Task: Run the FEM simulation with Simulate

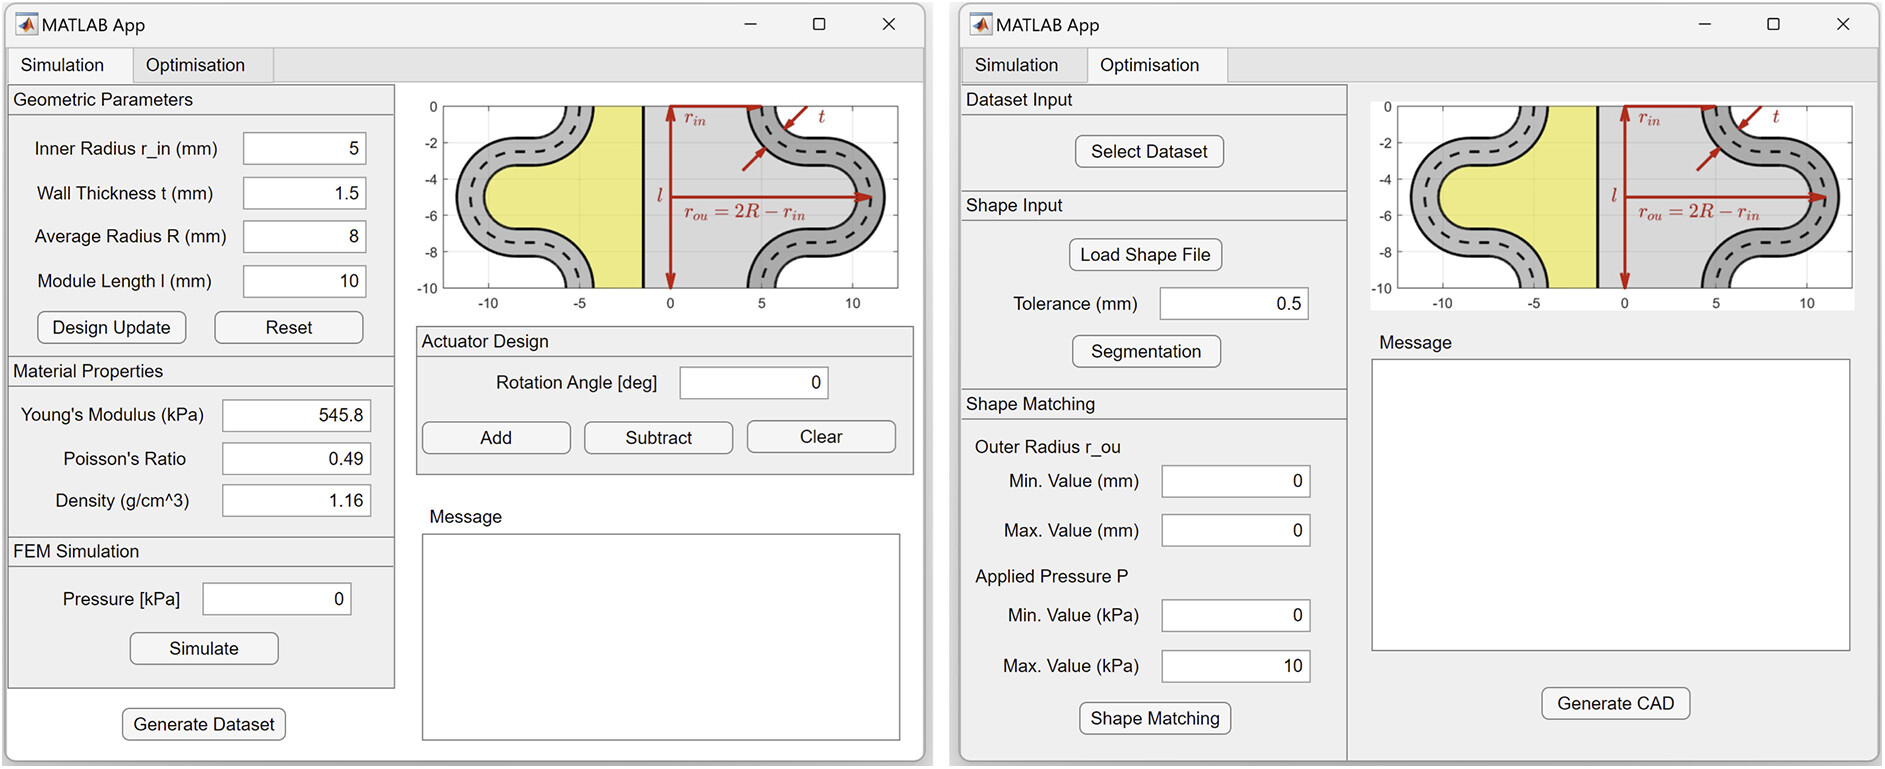Action: [204, 649]
